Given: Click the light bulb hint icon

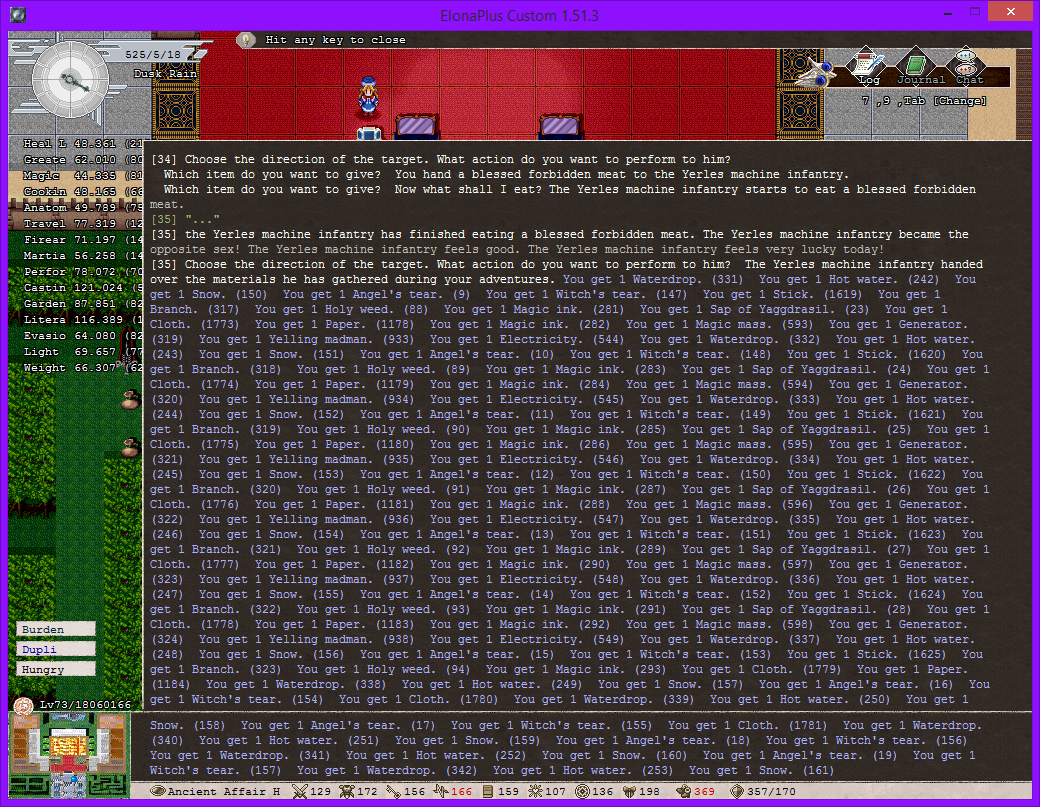Looking at the screenshot, I should [246, 40].
